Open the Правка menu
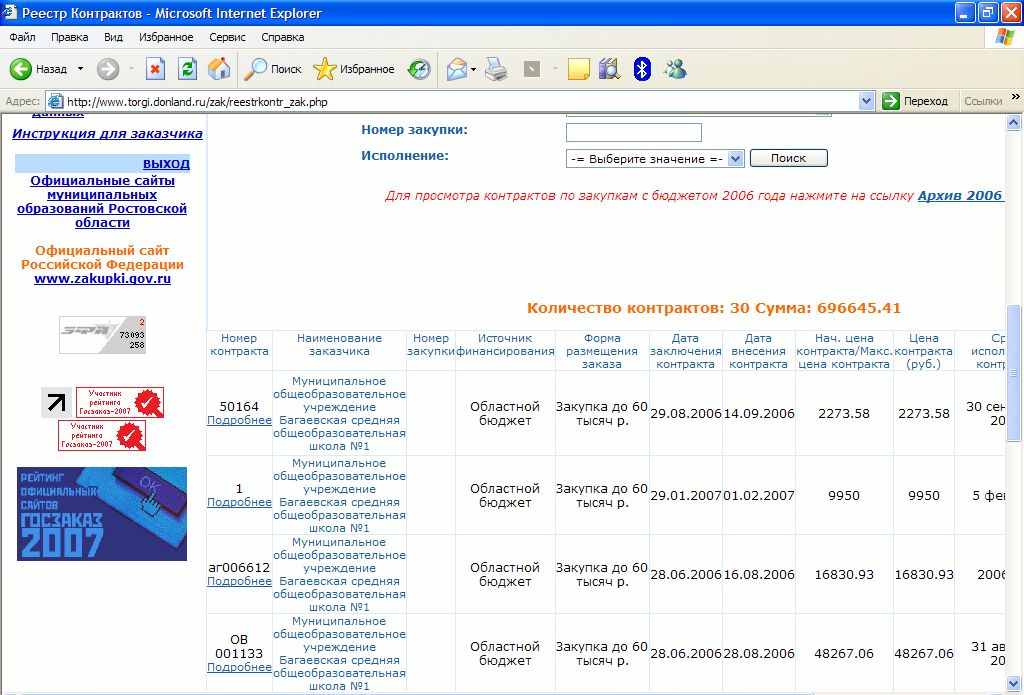The image size is (1024, 695). point(69,37)
